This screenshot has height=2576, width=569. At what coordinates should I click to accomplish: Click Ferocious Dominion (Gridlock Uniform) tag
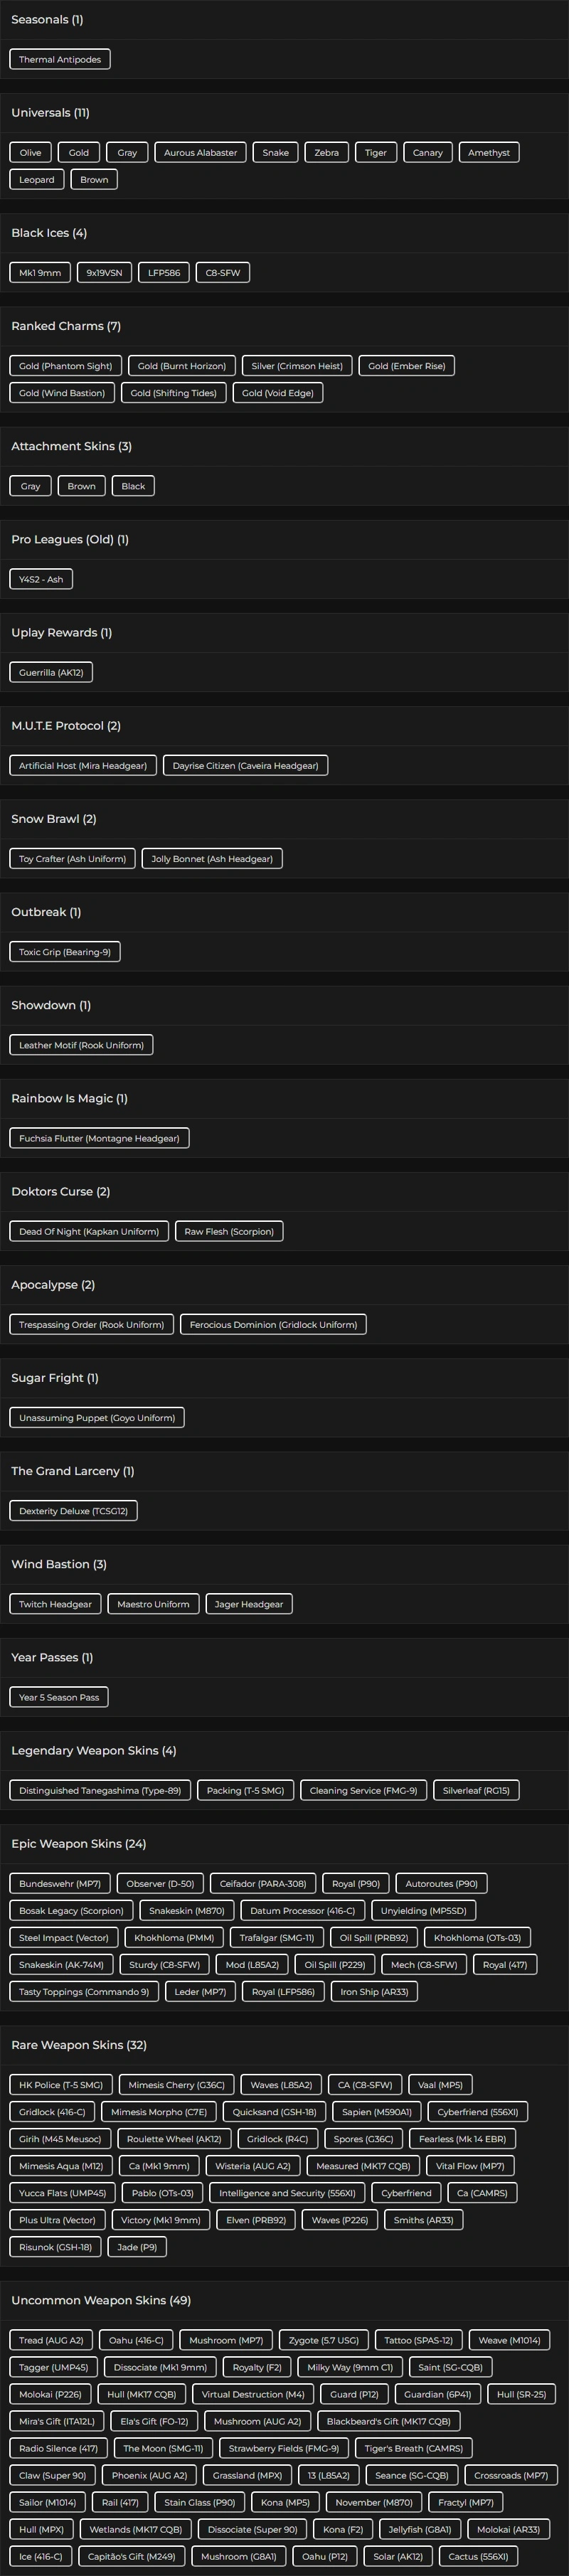(x=273, y=1325)
